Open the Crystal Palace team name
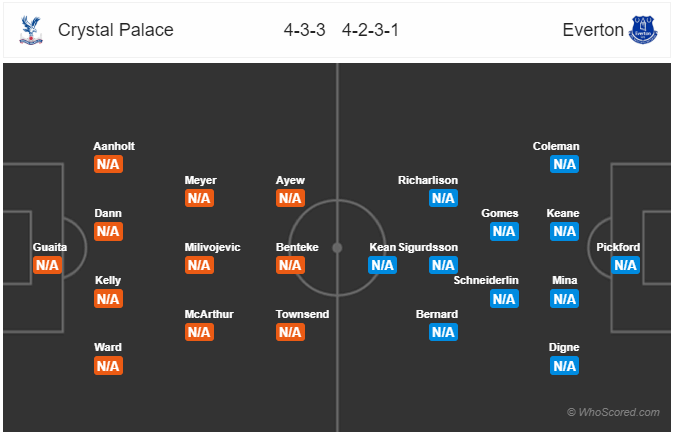 click(x=115, y=30)
